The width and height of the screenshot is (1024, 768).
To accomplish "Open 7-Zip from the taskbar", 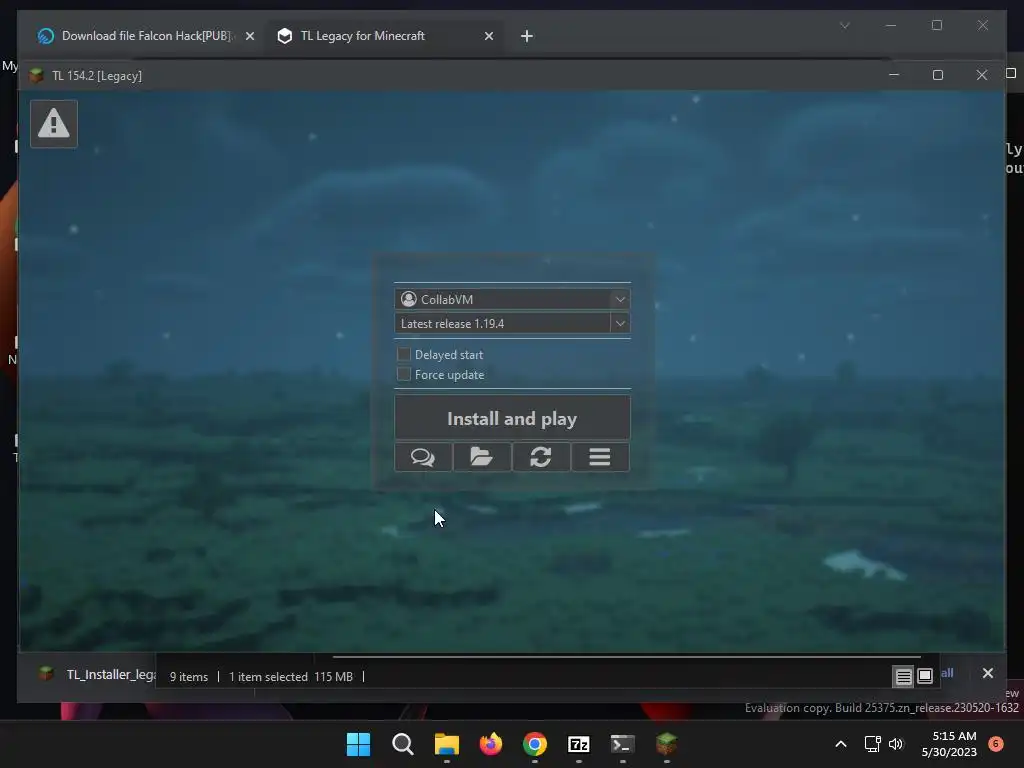I will (579, 744).
